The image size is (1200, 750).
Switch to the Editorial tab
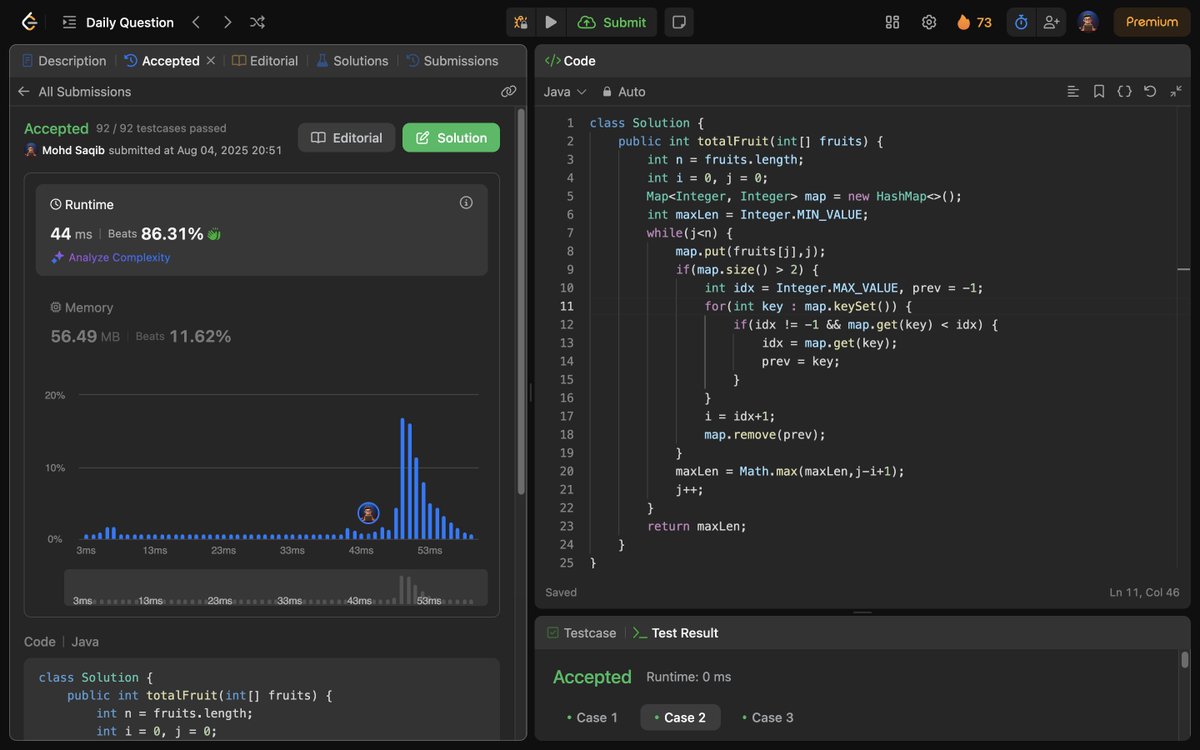click(265, 61)
